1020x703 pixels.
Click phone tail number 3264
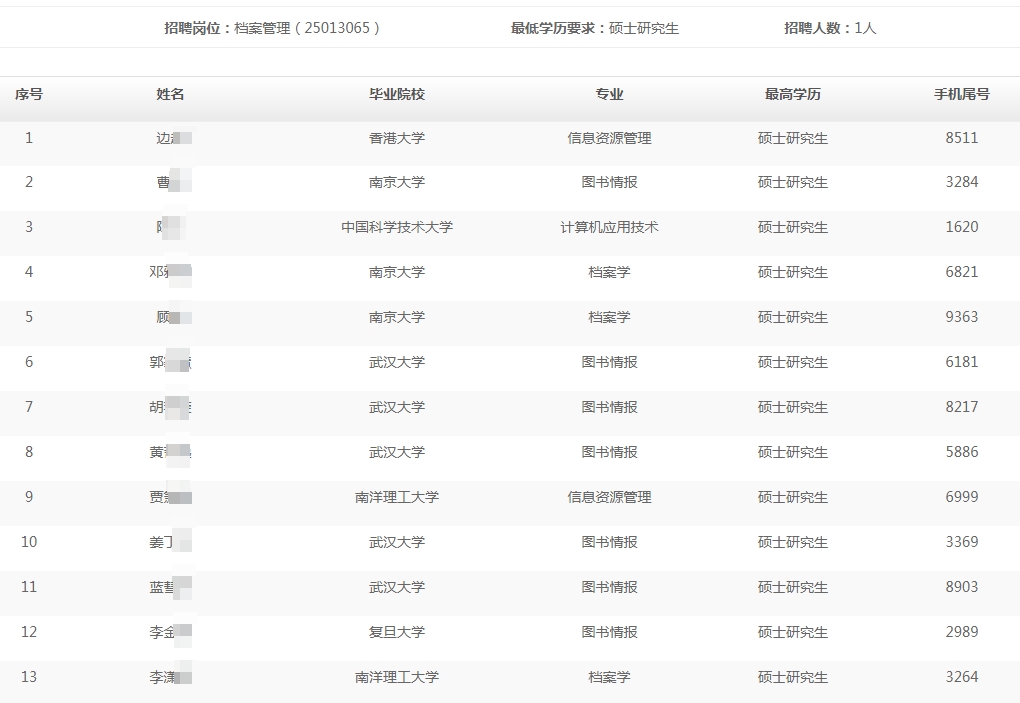(x=961, y=677)
